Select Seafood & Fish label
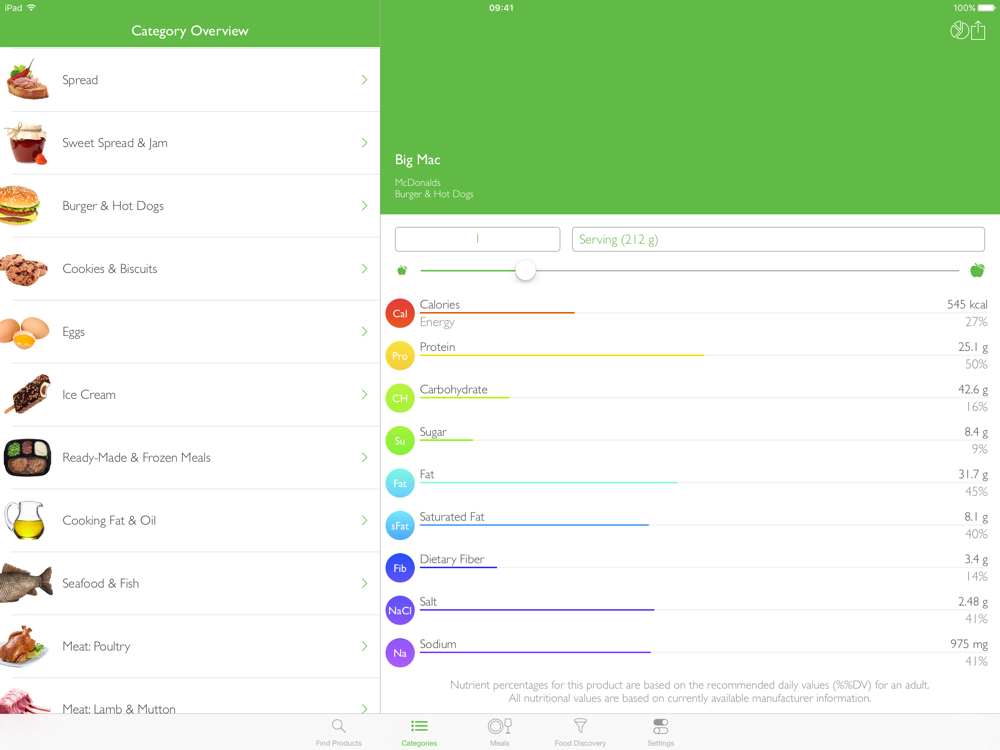1000x750 pixels. coord(101,583)
